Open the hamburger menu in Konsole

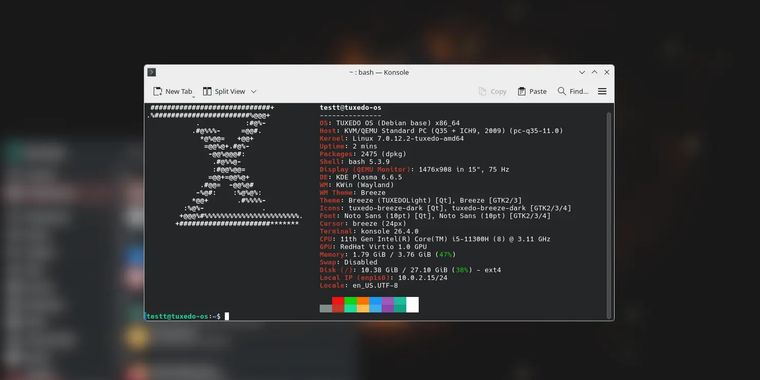click(x=602, y=91)
